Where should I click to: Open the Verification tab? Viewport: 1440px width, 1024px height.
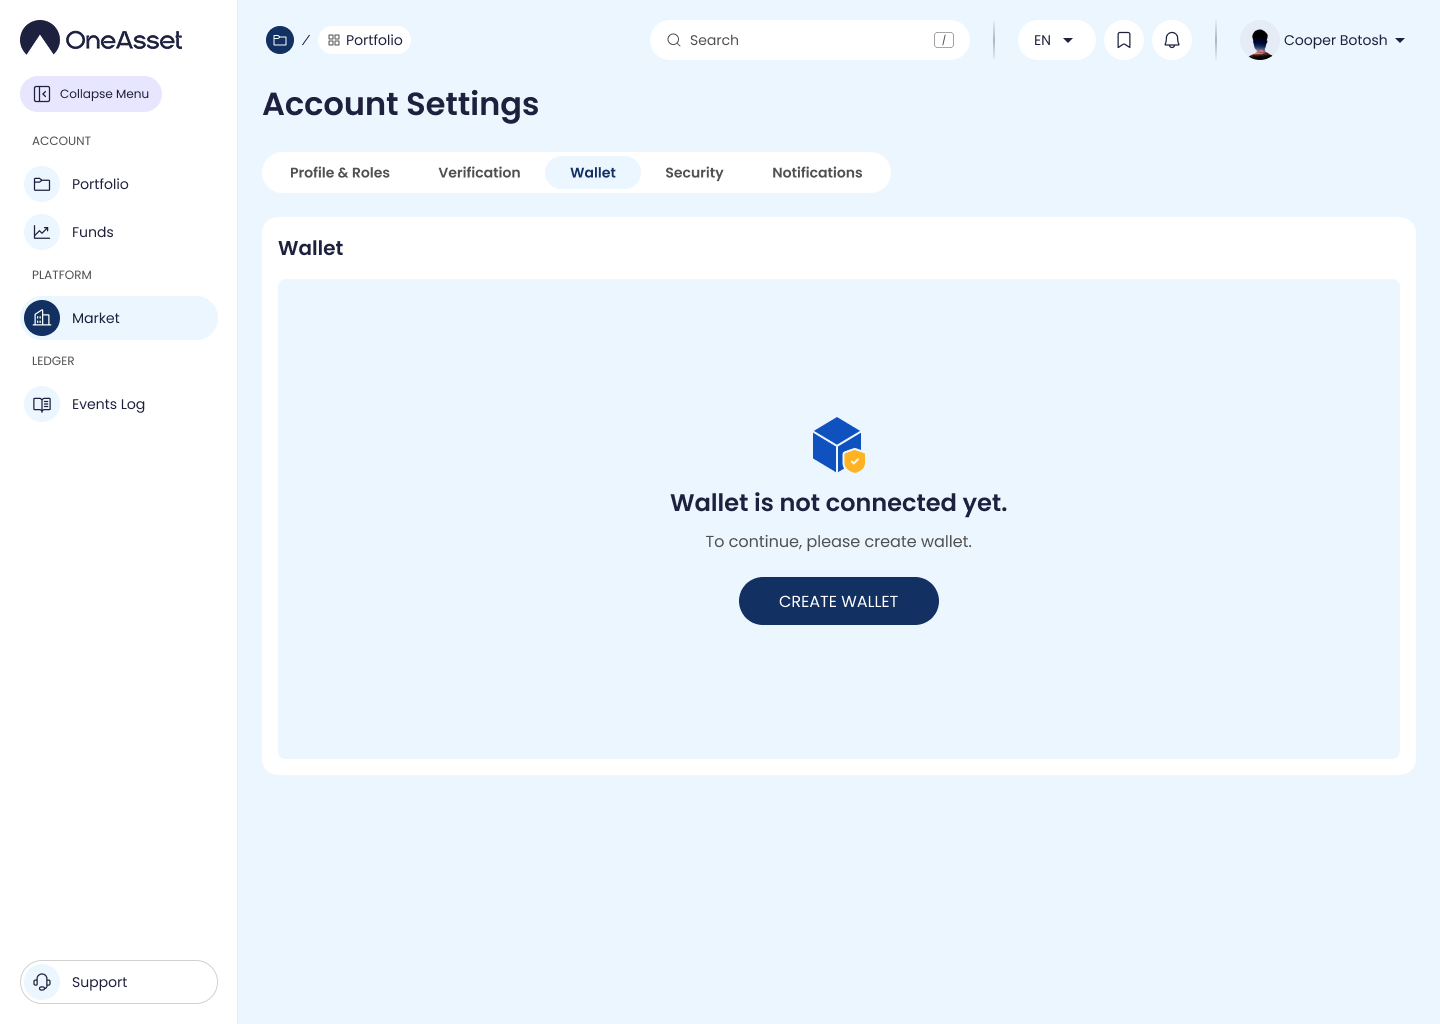point(479,173)
